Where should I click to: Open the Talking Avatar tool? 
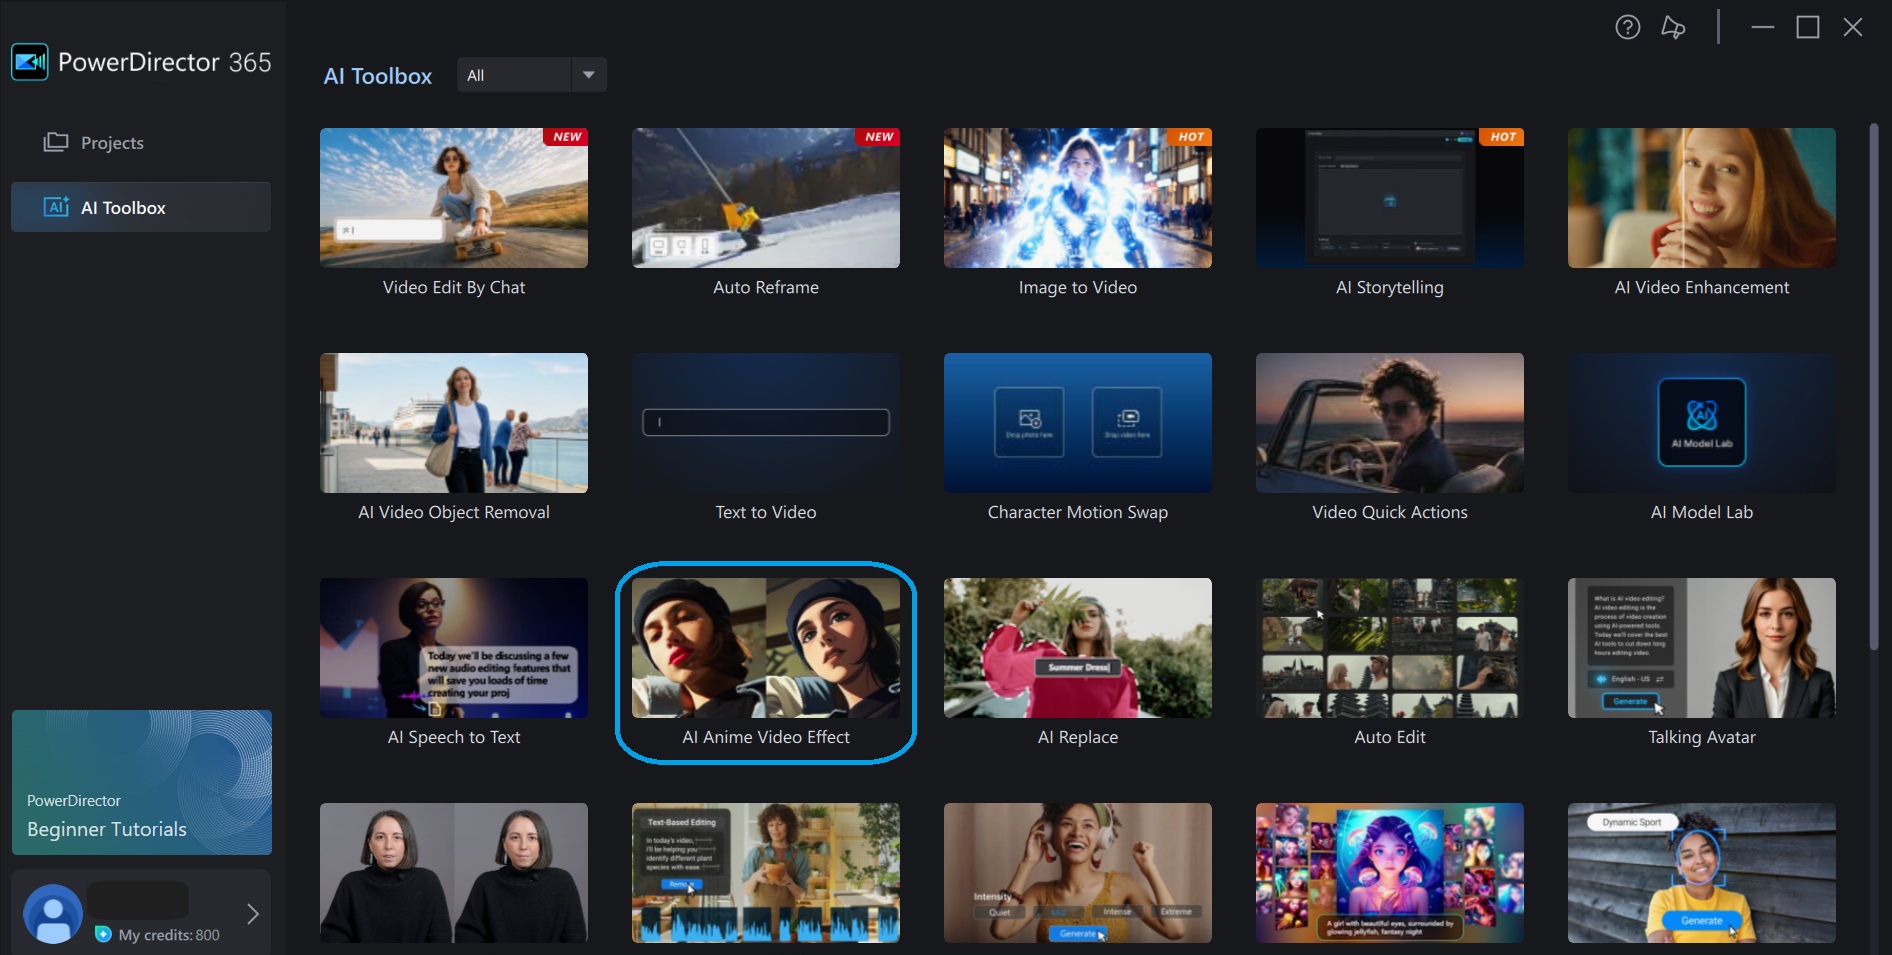point(1702,648)
